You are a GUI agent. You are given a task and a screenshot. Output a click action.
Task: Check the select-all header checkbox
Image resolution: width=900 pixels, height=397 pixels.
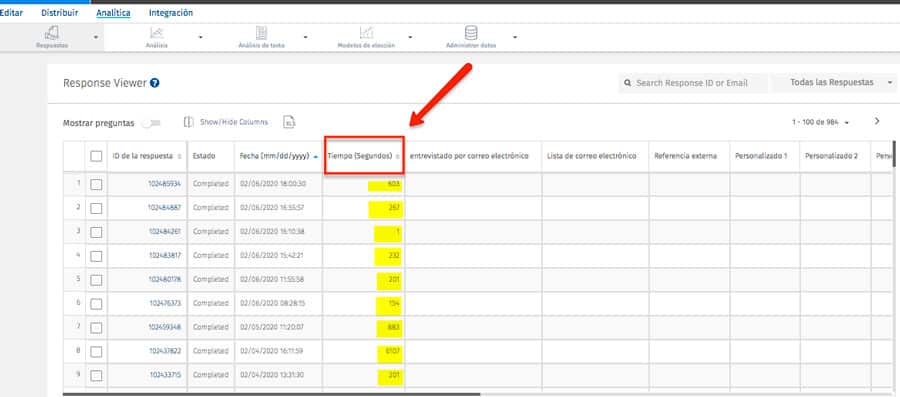pyautogui.click(x=96, y=156)
